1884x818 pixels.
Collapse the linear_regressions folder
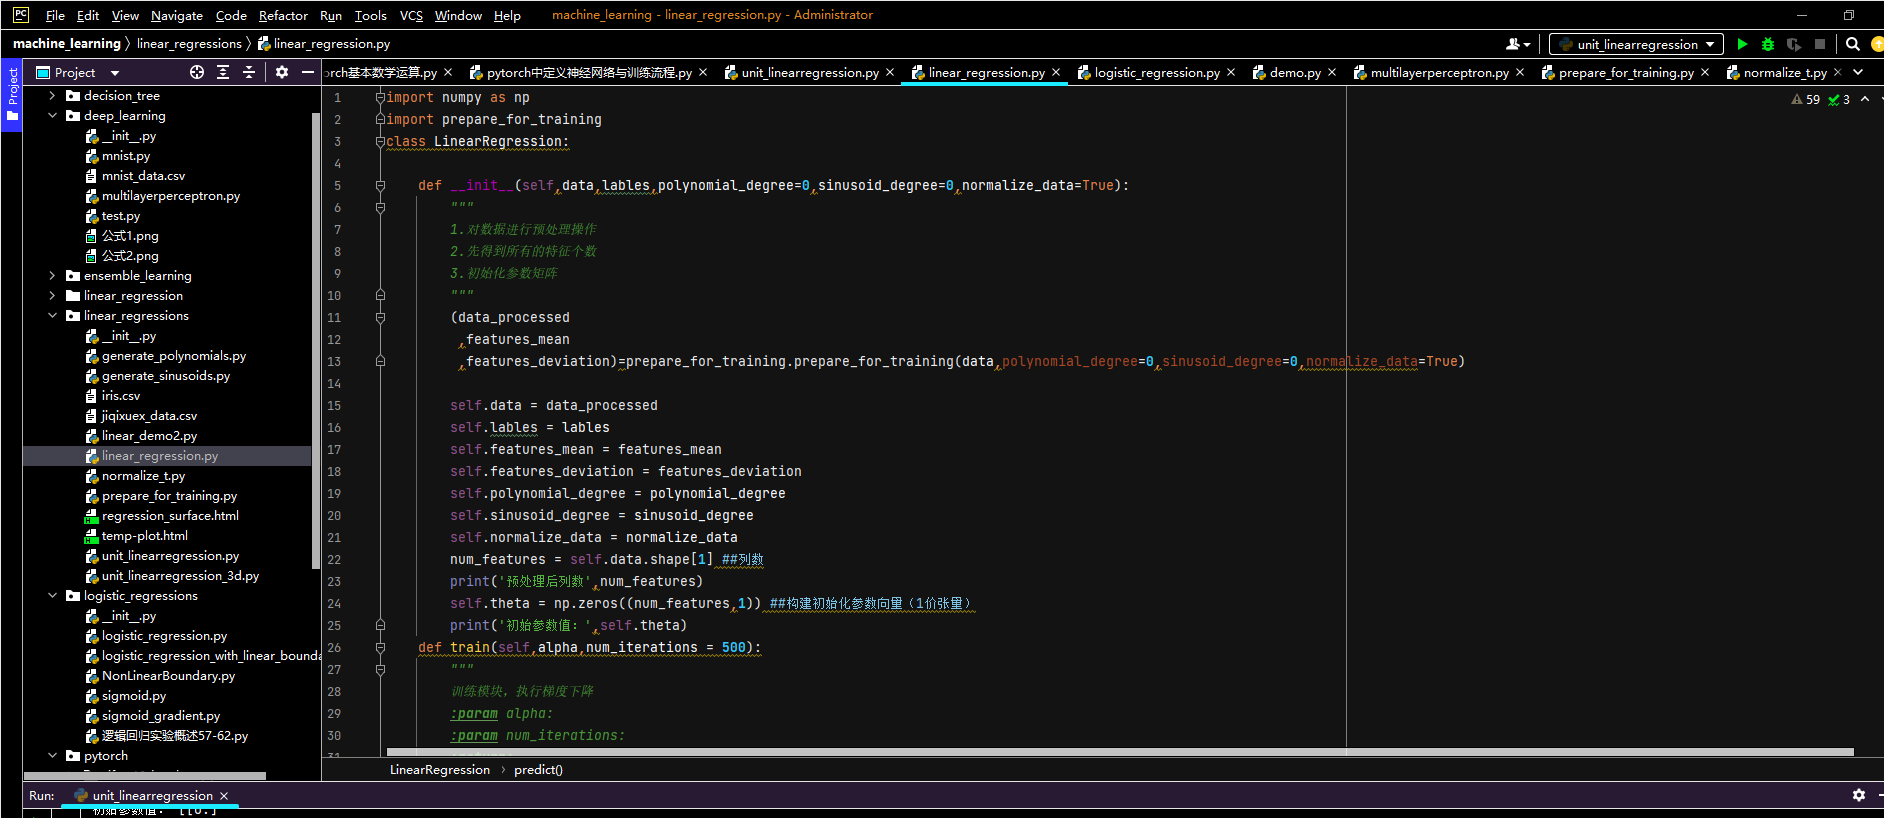click(52, 316)
